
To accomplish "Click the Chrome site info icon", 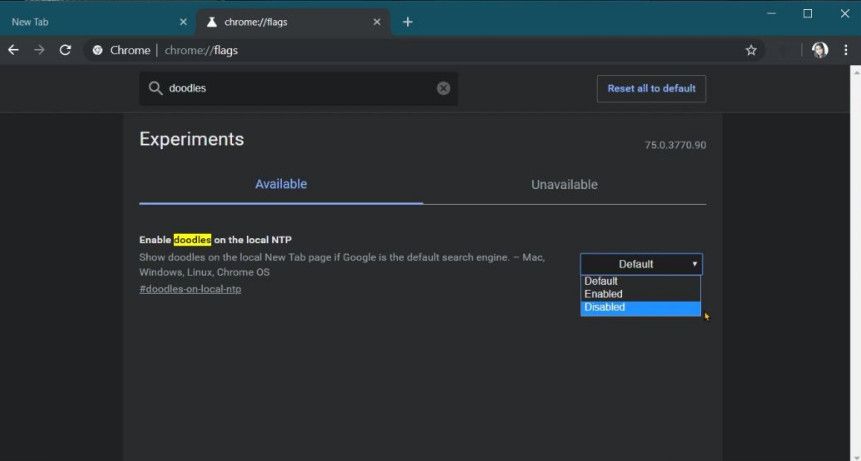I will coord(97,50).
